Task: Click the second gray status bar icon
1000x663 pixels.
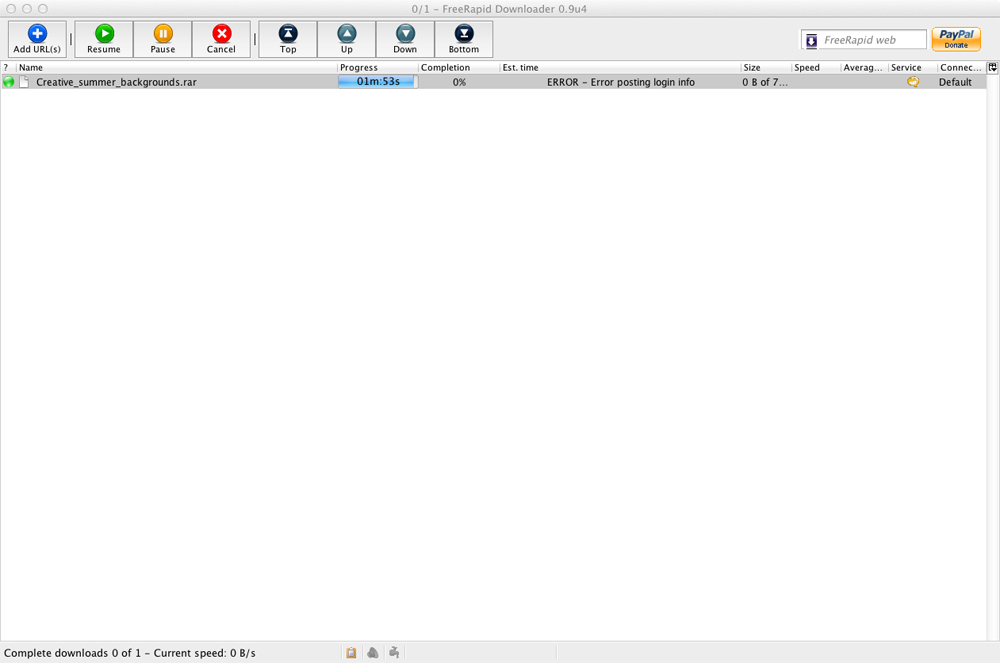Action: [373, 653]
